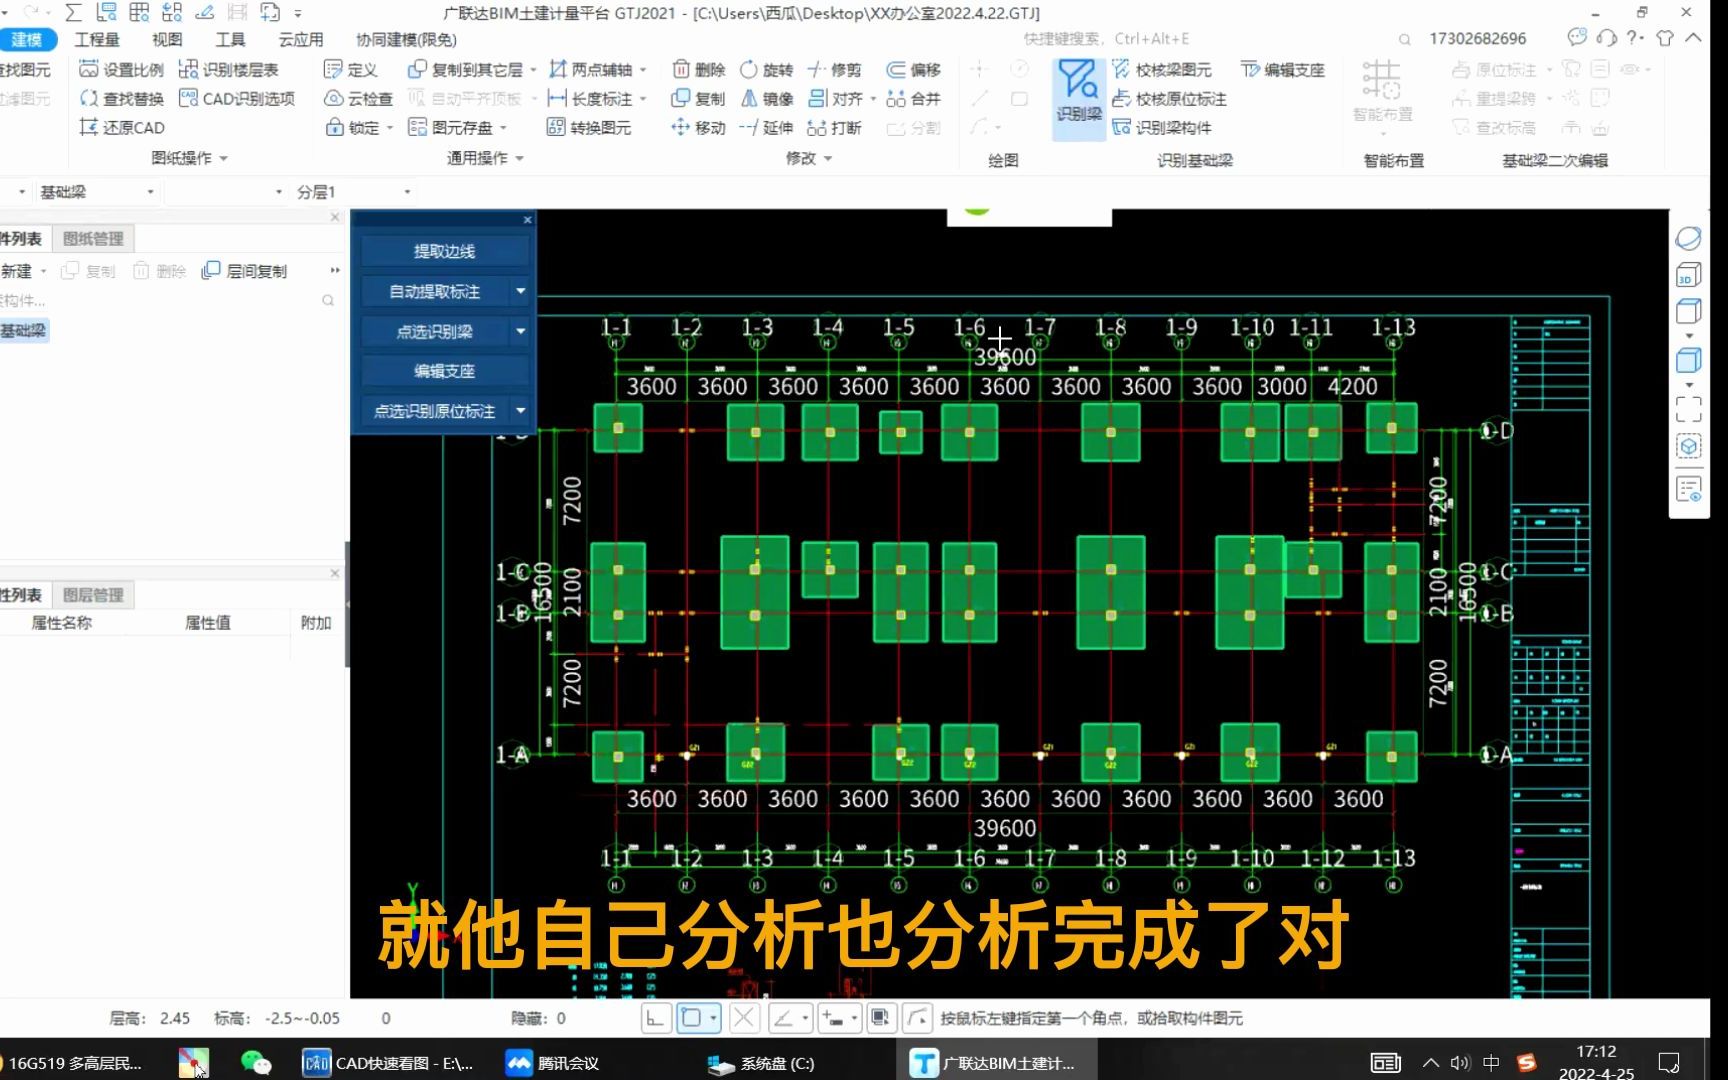Click the full-screen extents icon on right toolbar
1728x1080 pixels.
pyautogui.click(x=1688, y=409)
